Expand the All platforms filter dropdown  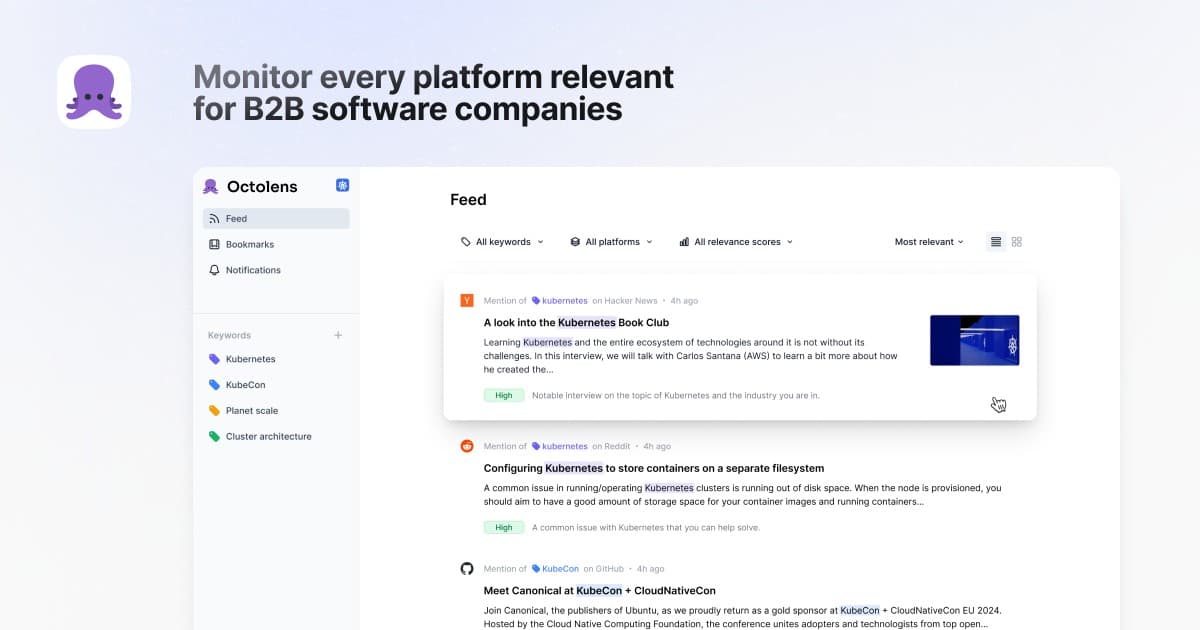pyautogui.click(x=611, y=242)
